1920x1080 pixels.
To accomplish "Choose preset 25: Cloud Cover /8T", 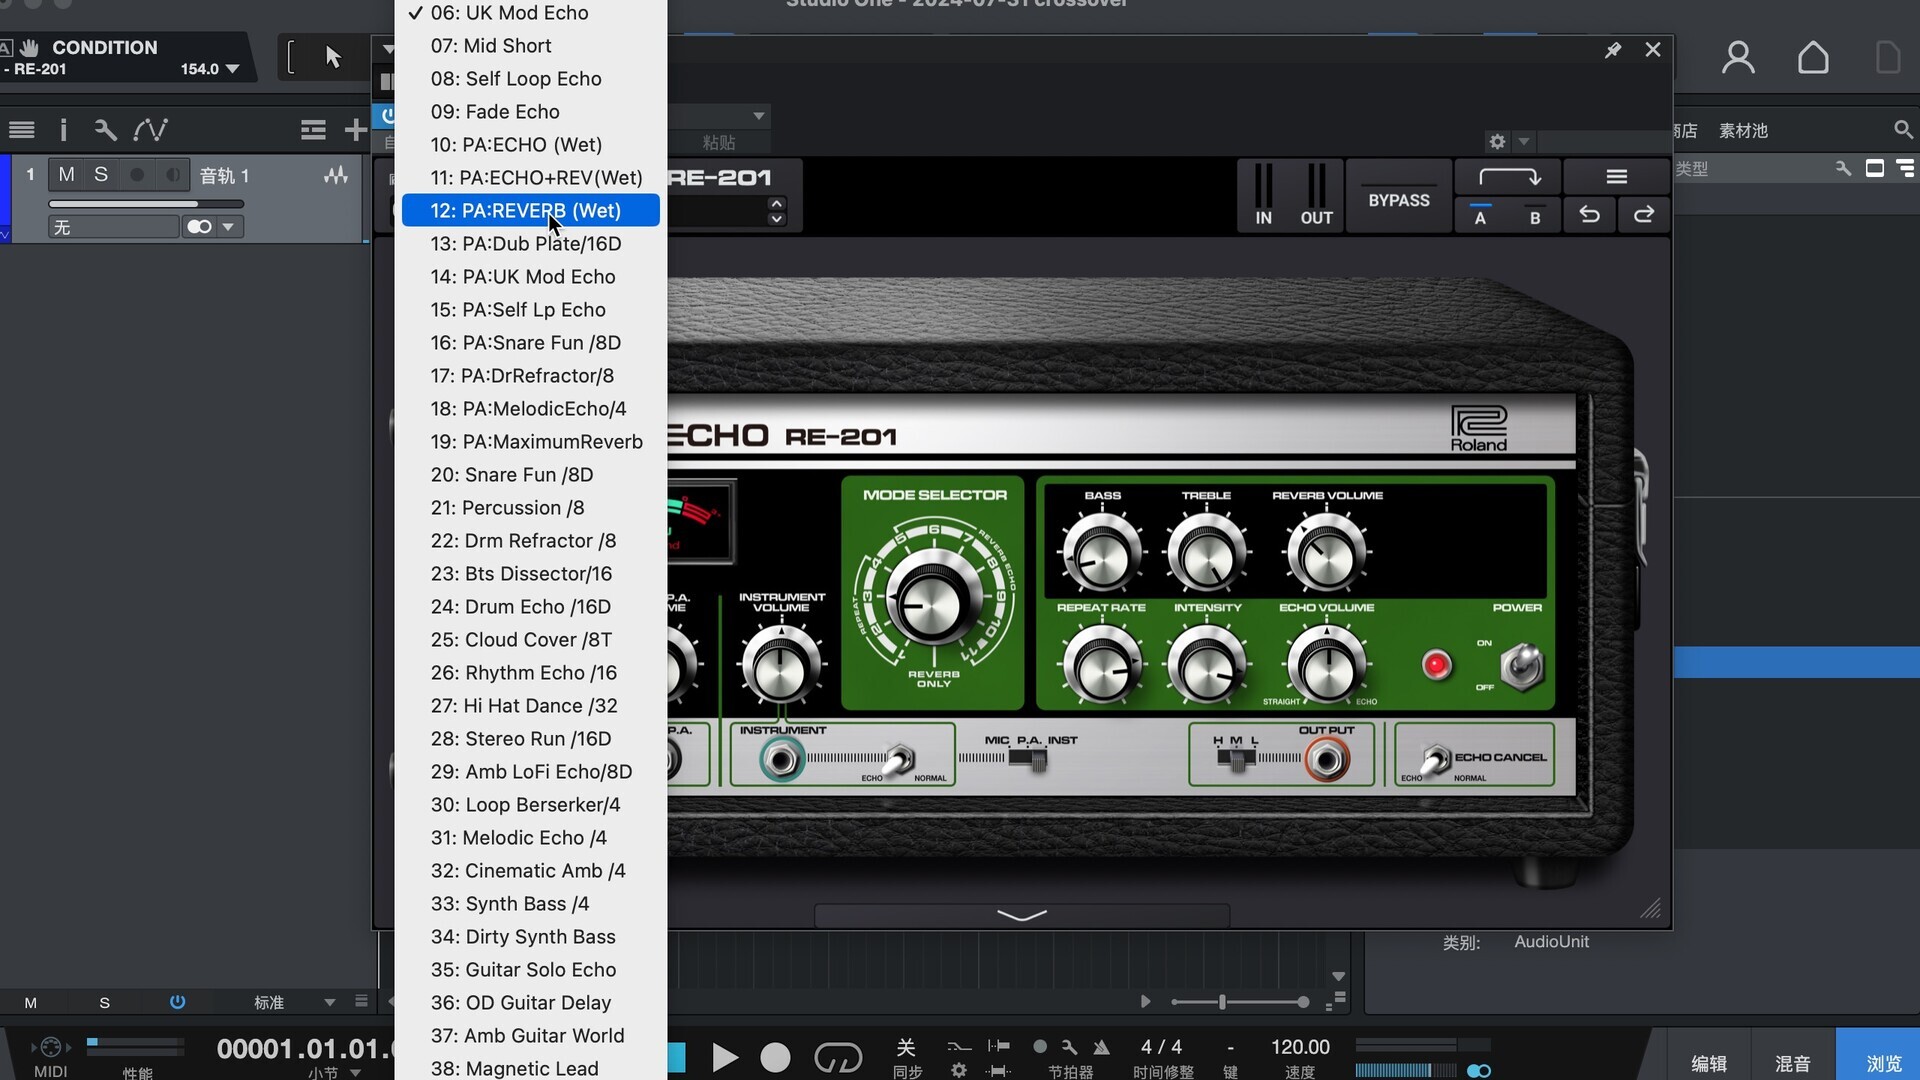I will [x=521, y=640].
